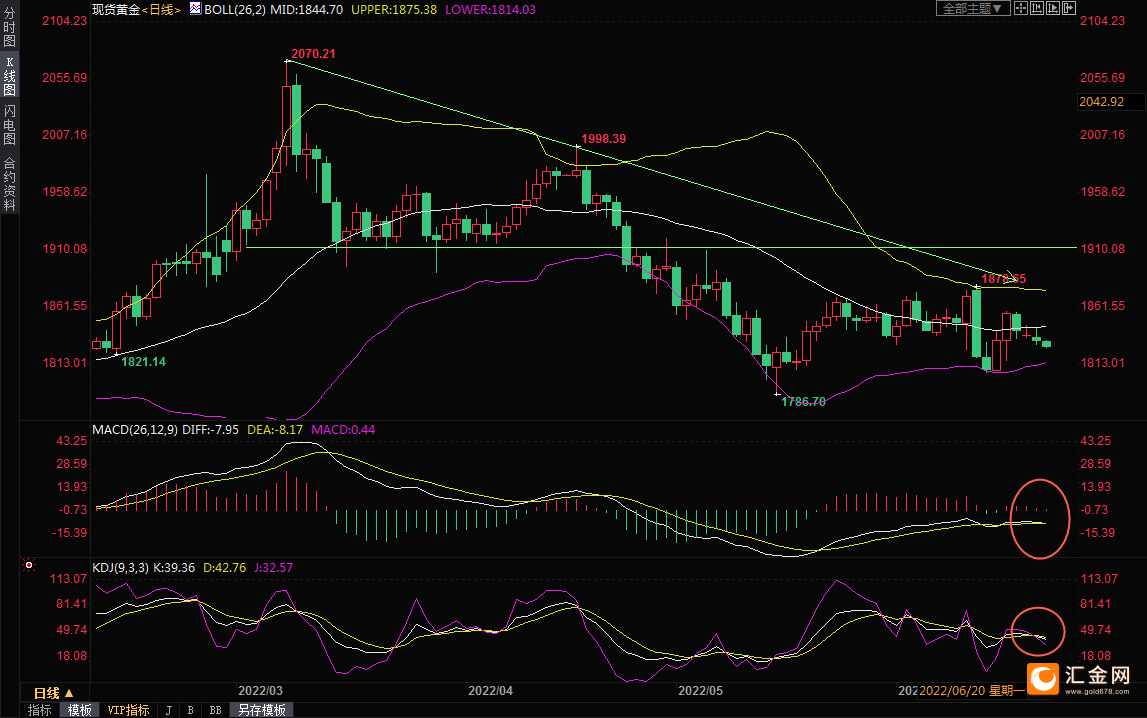Image resolution: width=1147 pixels, height=718 pixels.
Task: Click the play-forward chart icon at top right
Action: (x=1053, y=8)
